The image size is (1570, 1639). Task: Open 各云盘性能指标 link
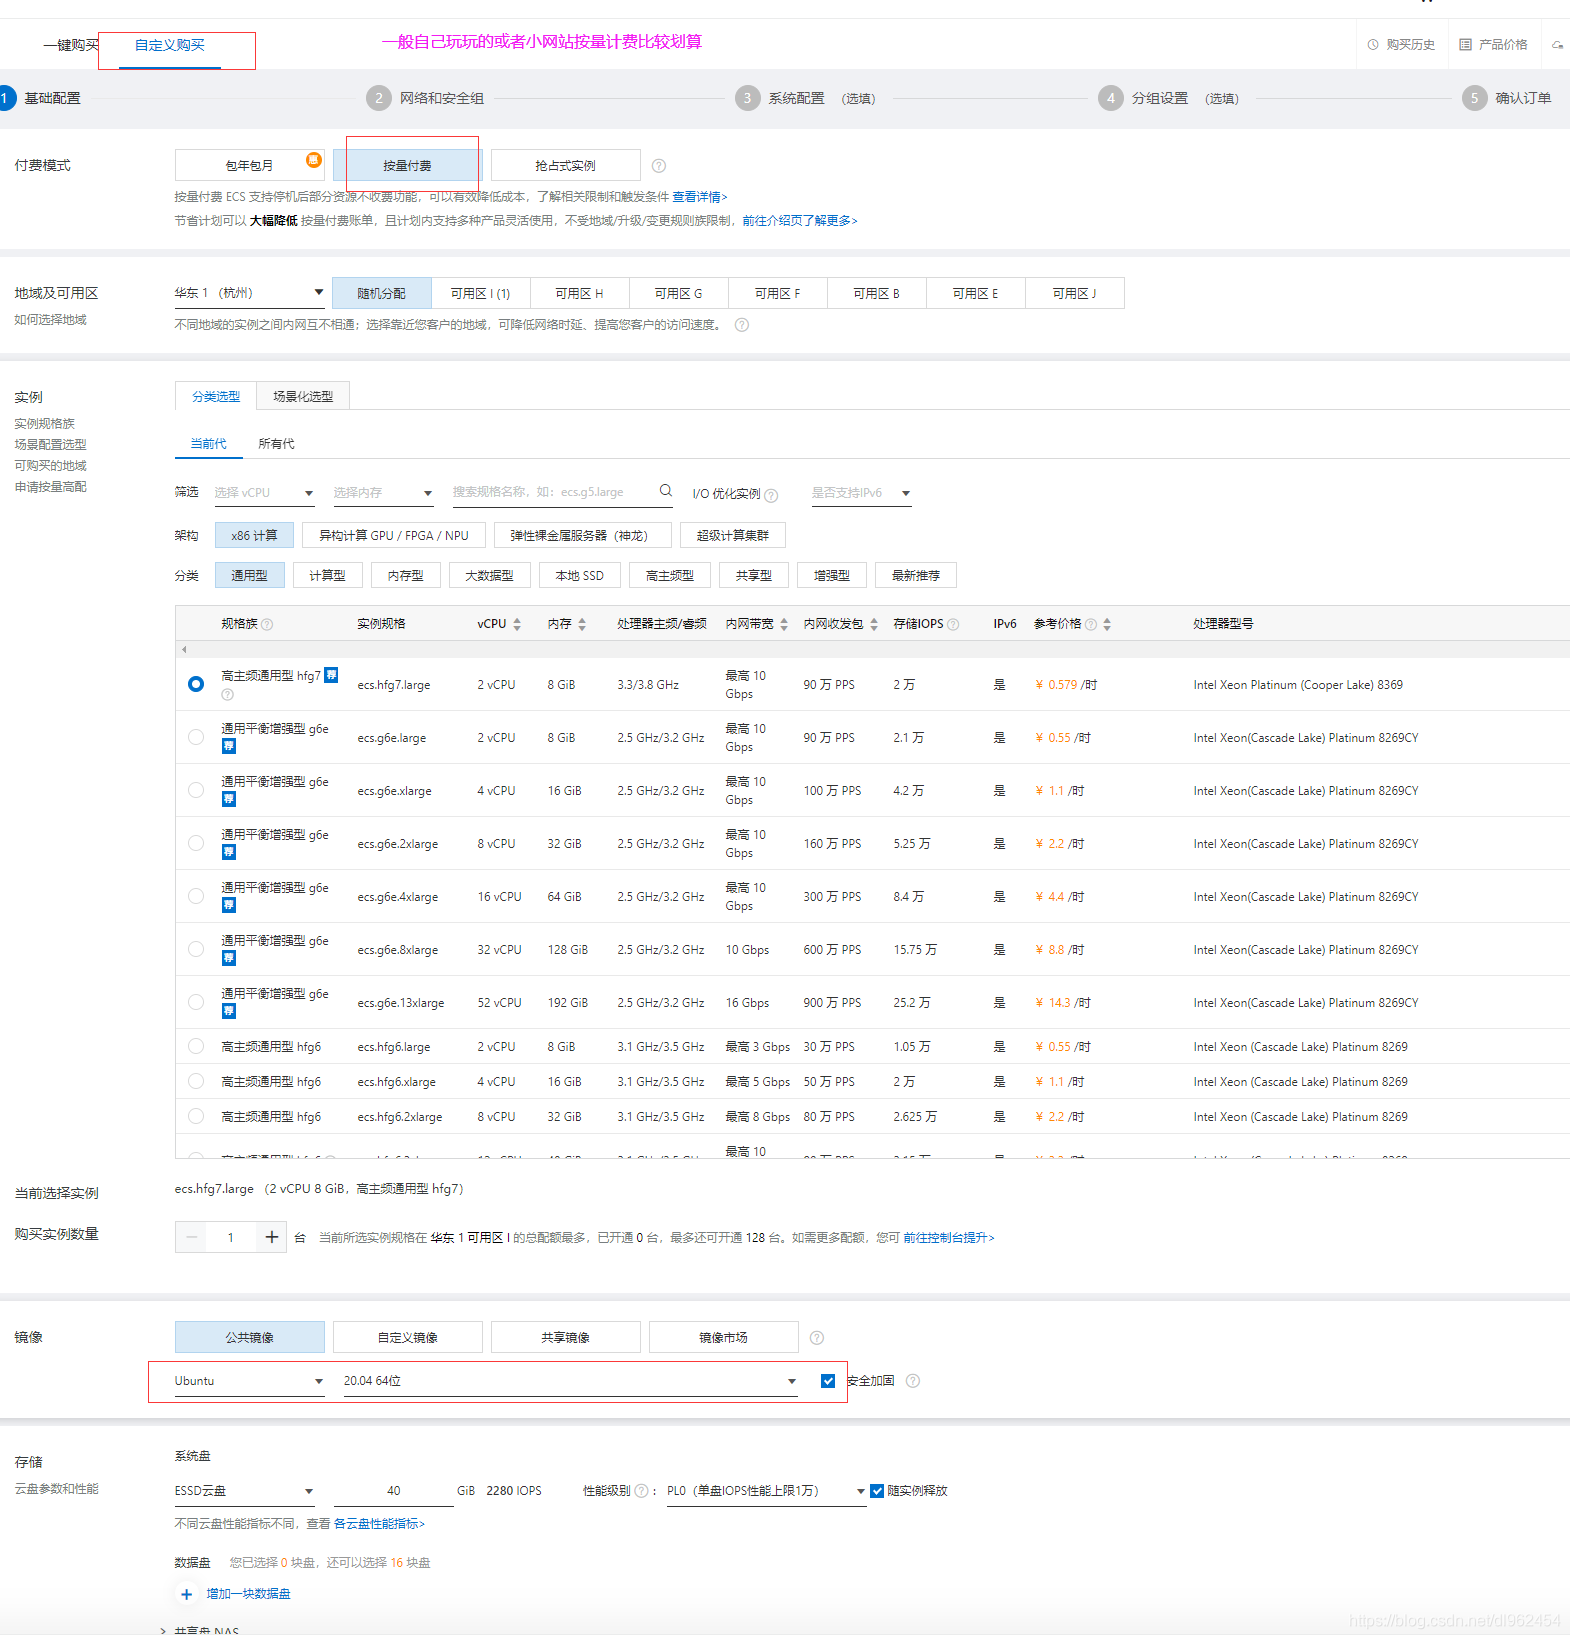pyautogui.click(x=380, y=1524)
